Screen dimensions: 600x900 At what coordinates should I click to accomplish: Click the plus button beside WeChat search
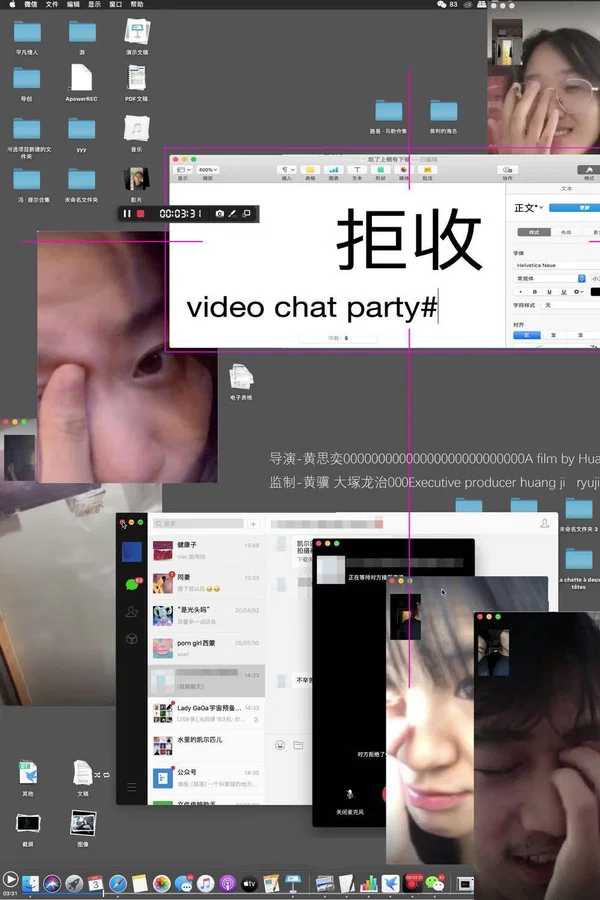[253, 524]
